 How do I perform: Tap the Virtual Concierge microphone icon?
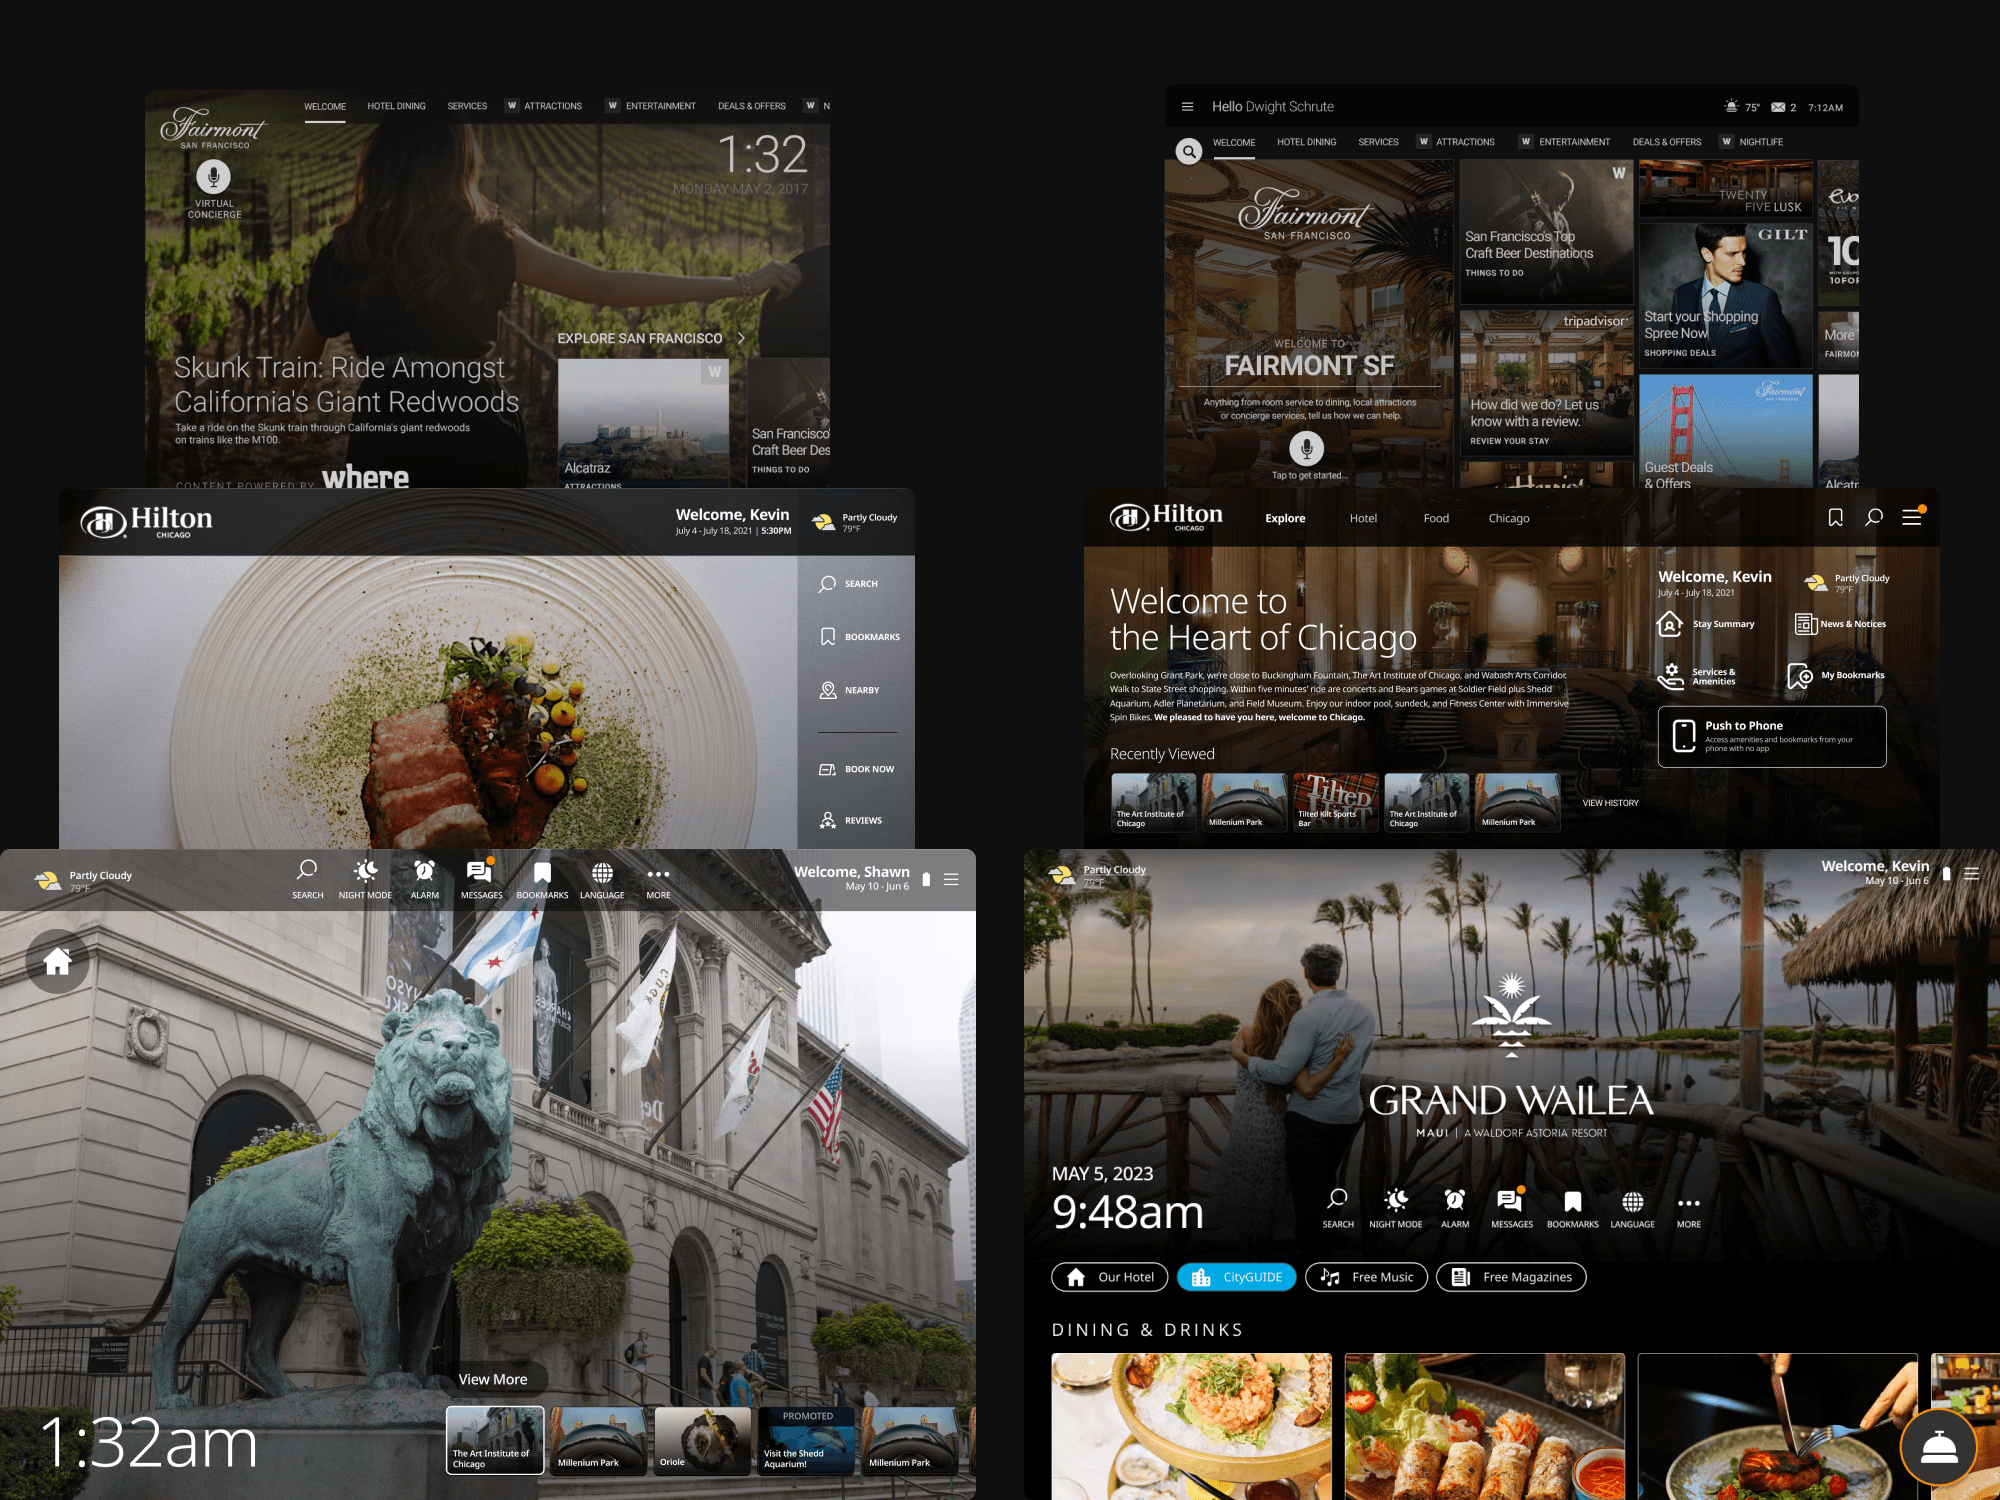click(212, 177)
